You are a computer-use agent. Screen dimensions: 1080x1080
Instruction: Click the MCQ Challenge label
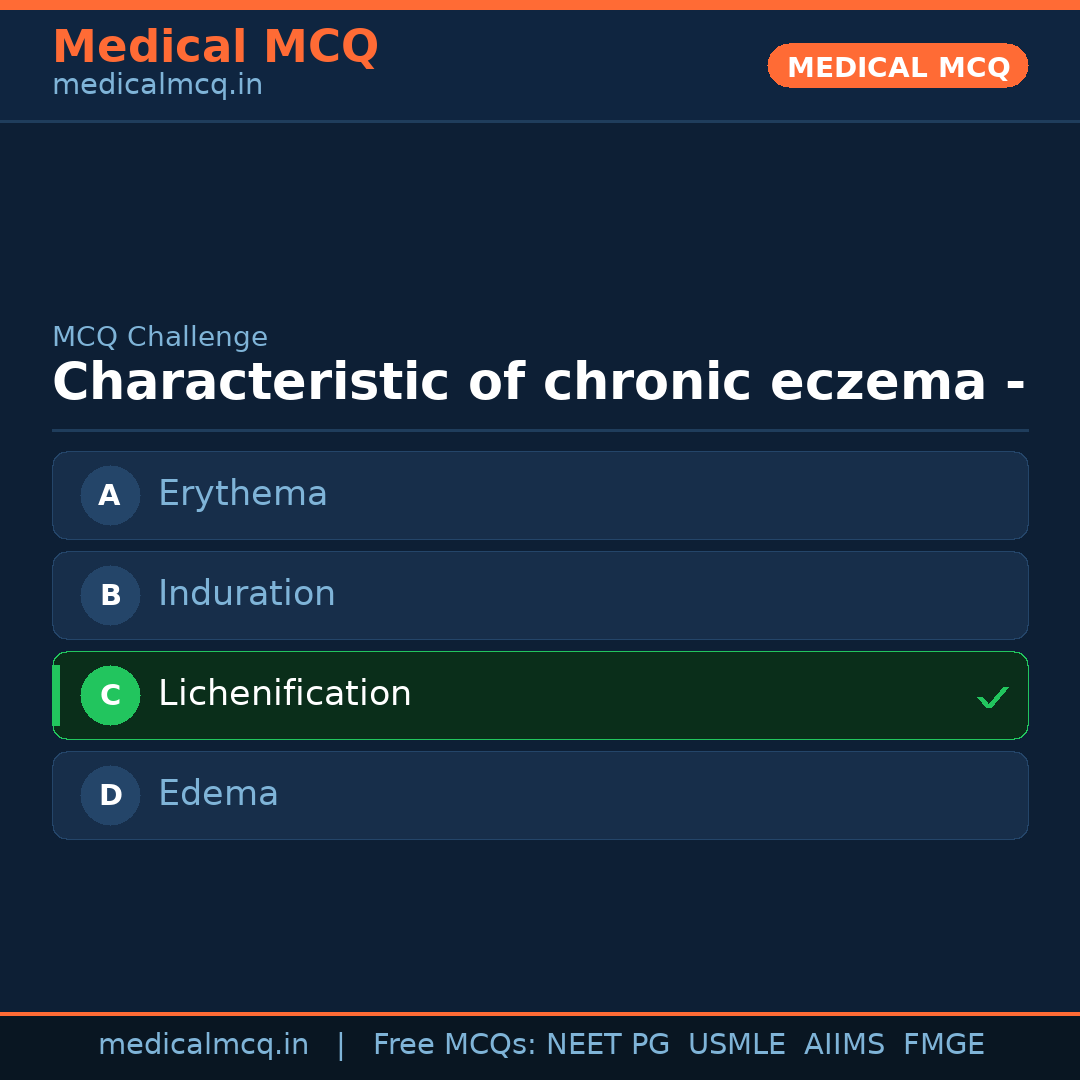pyautogui.click(x=160, y=338)
